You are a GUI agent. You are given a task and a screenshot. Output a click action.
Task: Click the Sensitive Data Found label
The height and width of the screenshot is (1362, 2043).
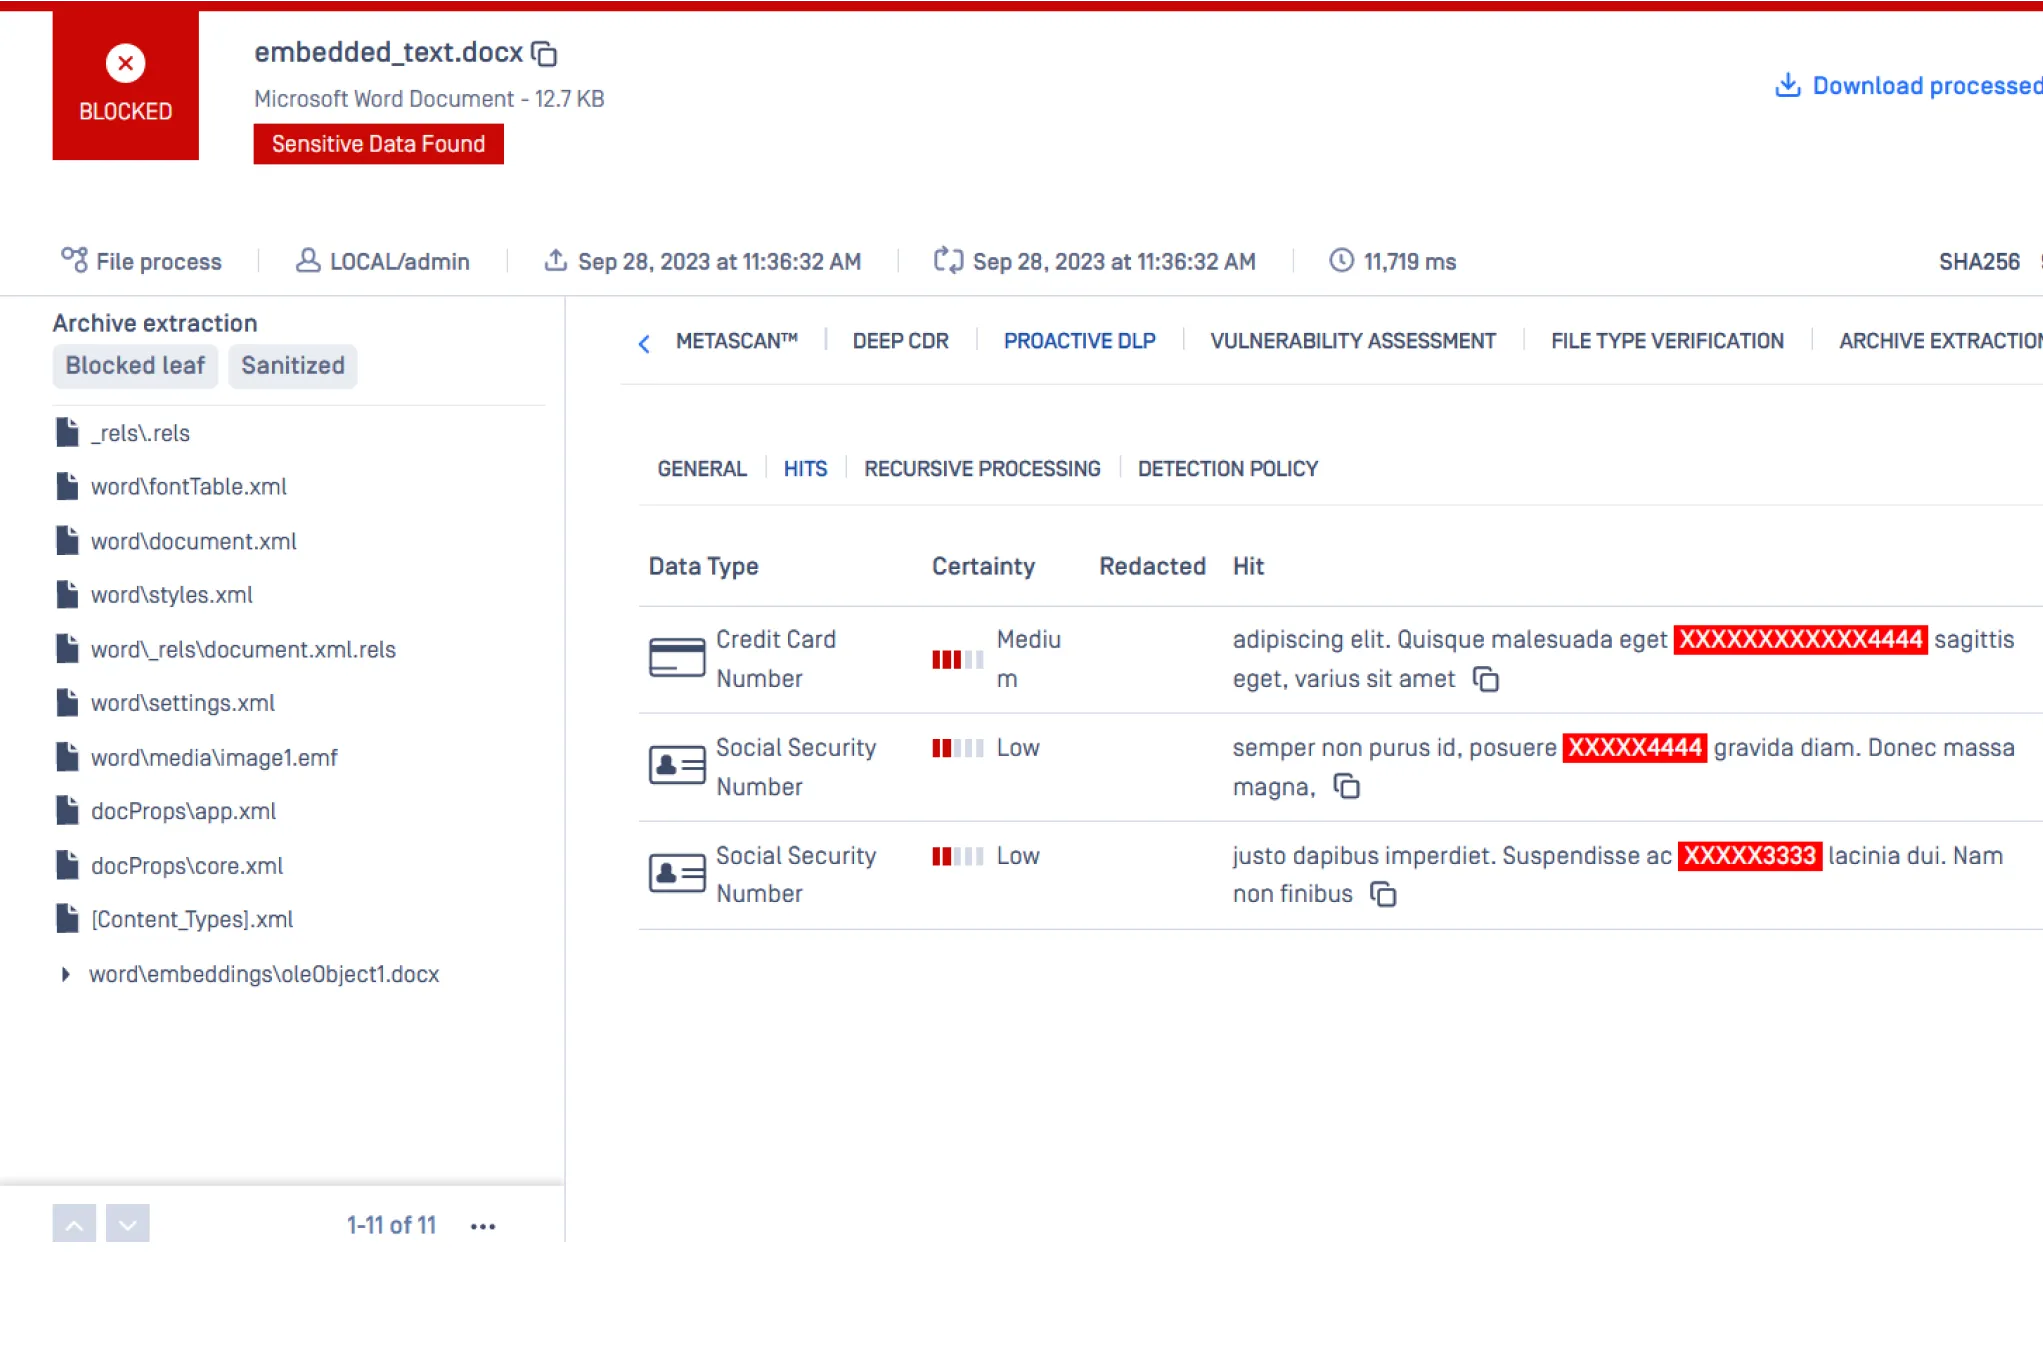tap(378, 144)
